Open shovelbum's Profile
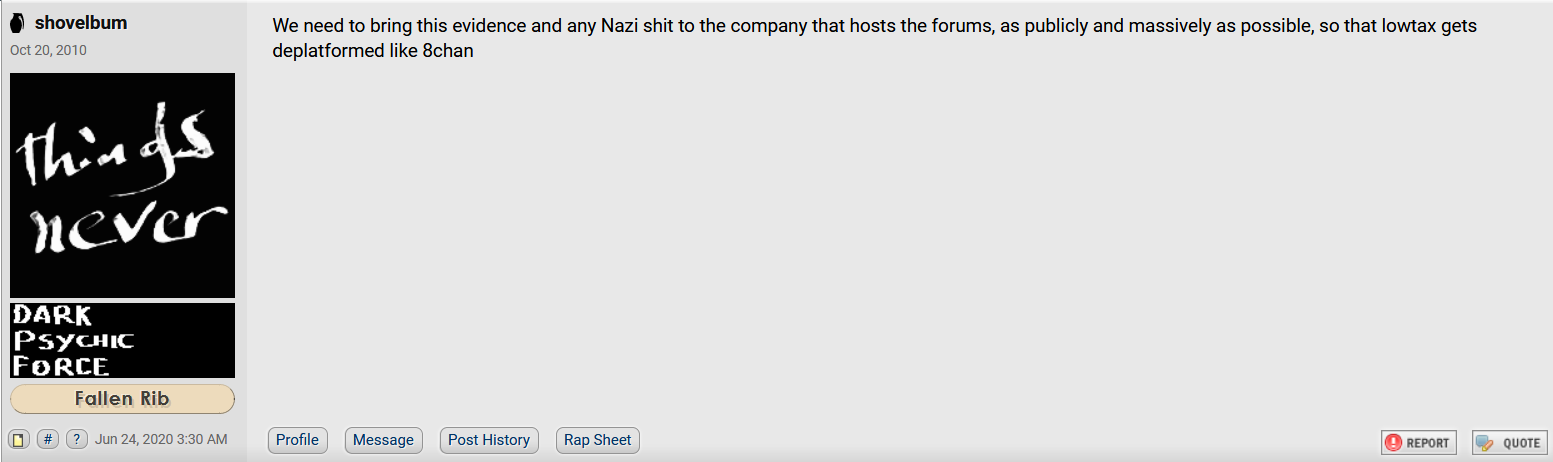 click(297, 440)
